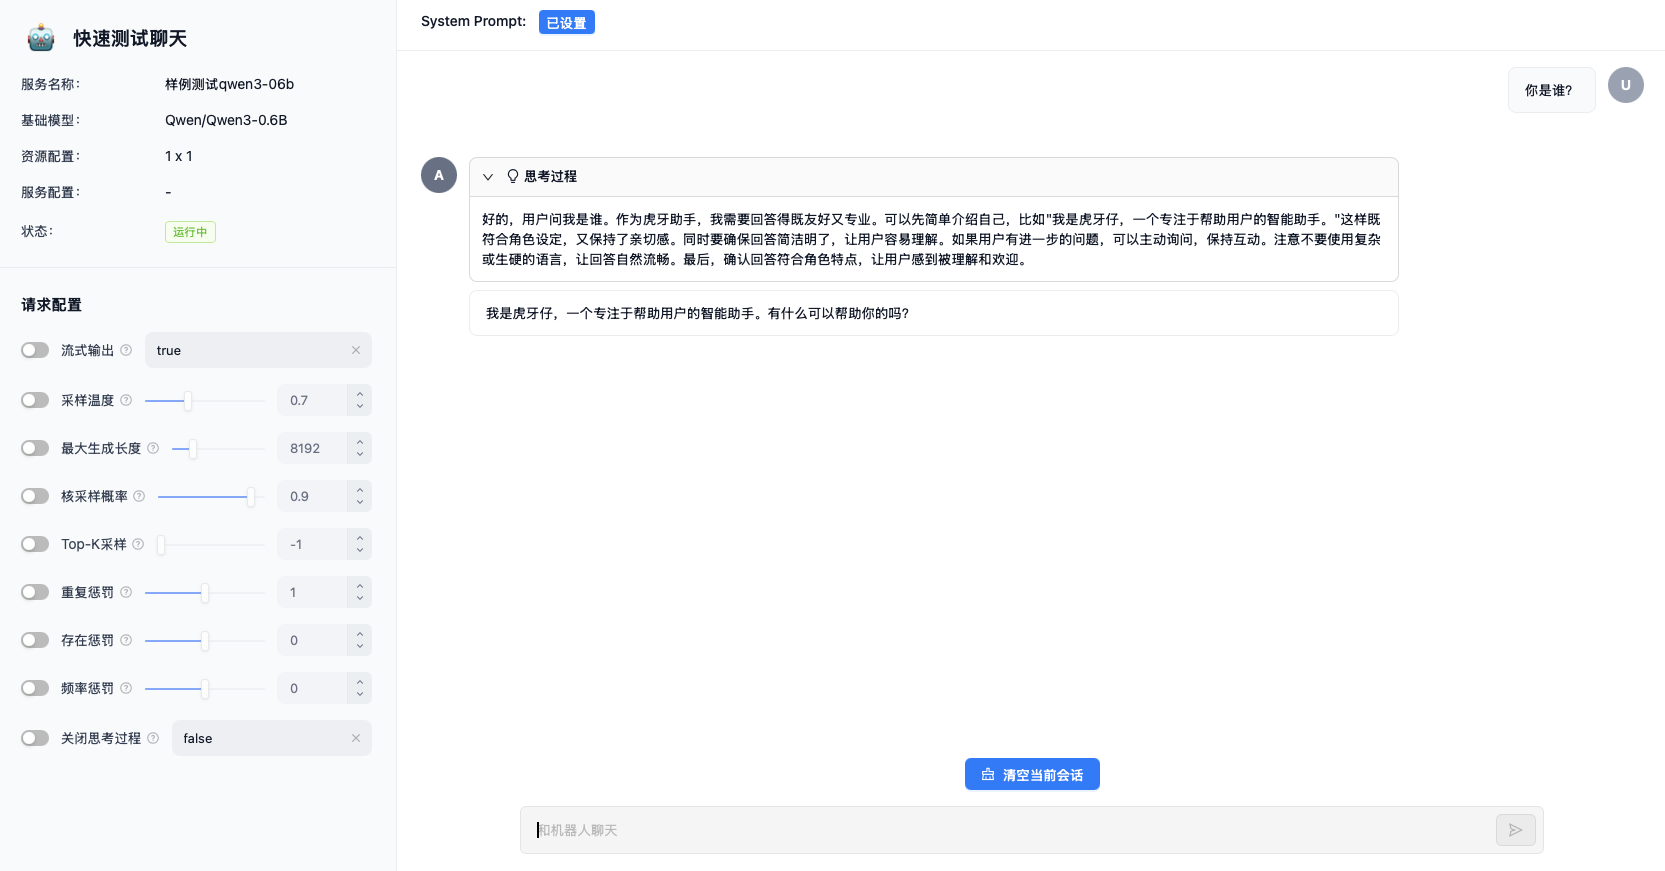Clear the 流式输出 true value
Viewport: 1665px width, 871px height.
[x=356, y=350]
